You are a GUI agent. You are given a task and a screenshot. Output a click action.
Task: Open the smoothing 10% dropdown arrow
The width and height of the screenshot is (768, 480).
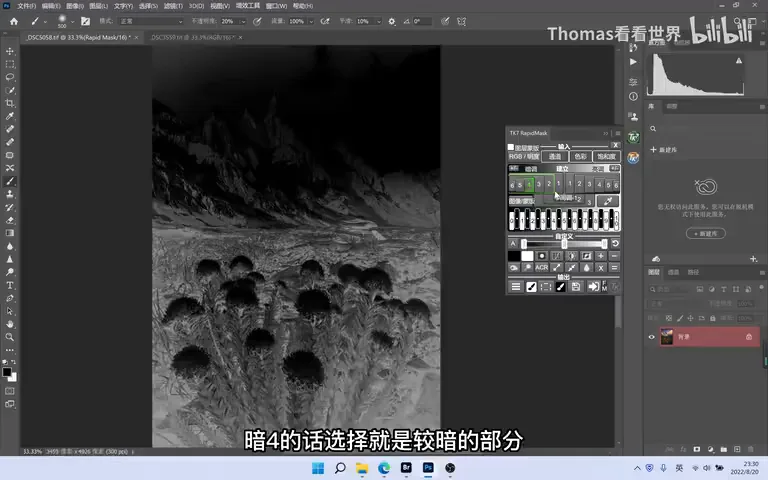point(379,22)
